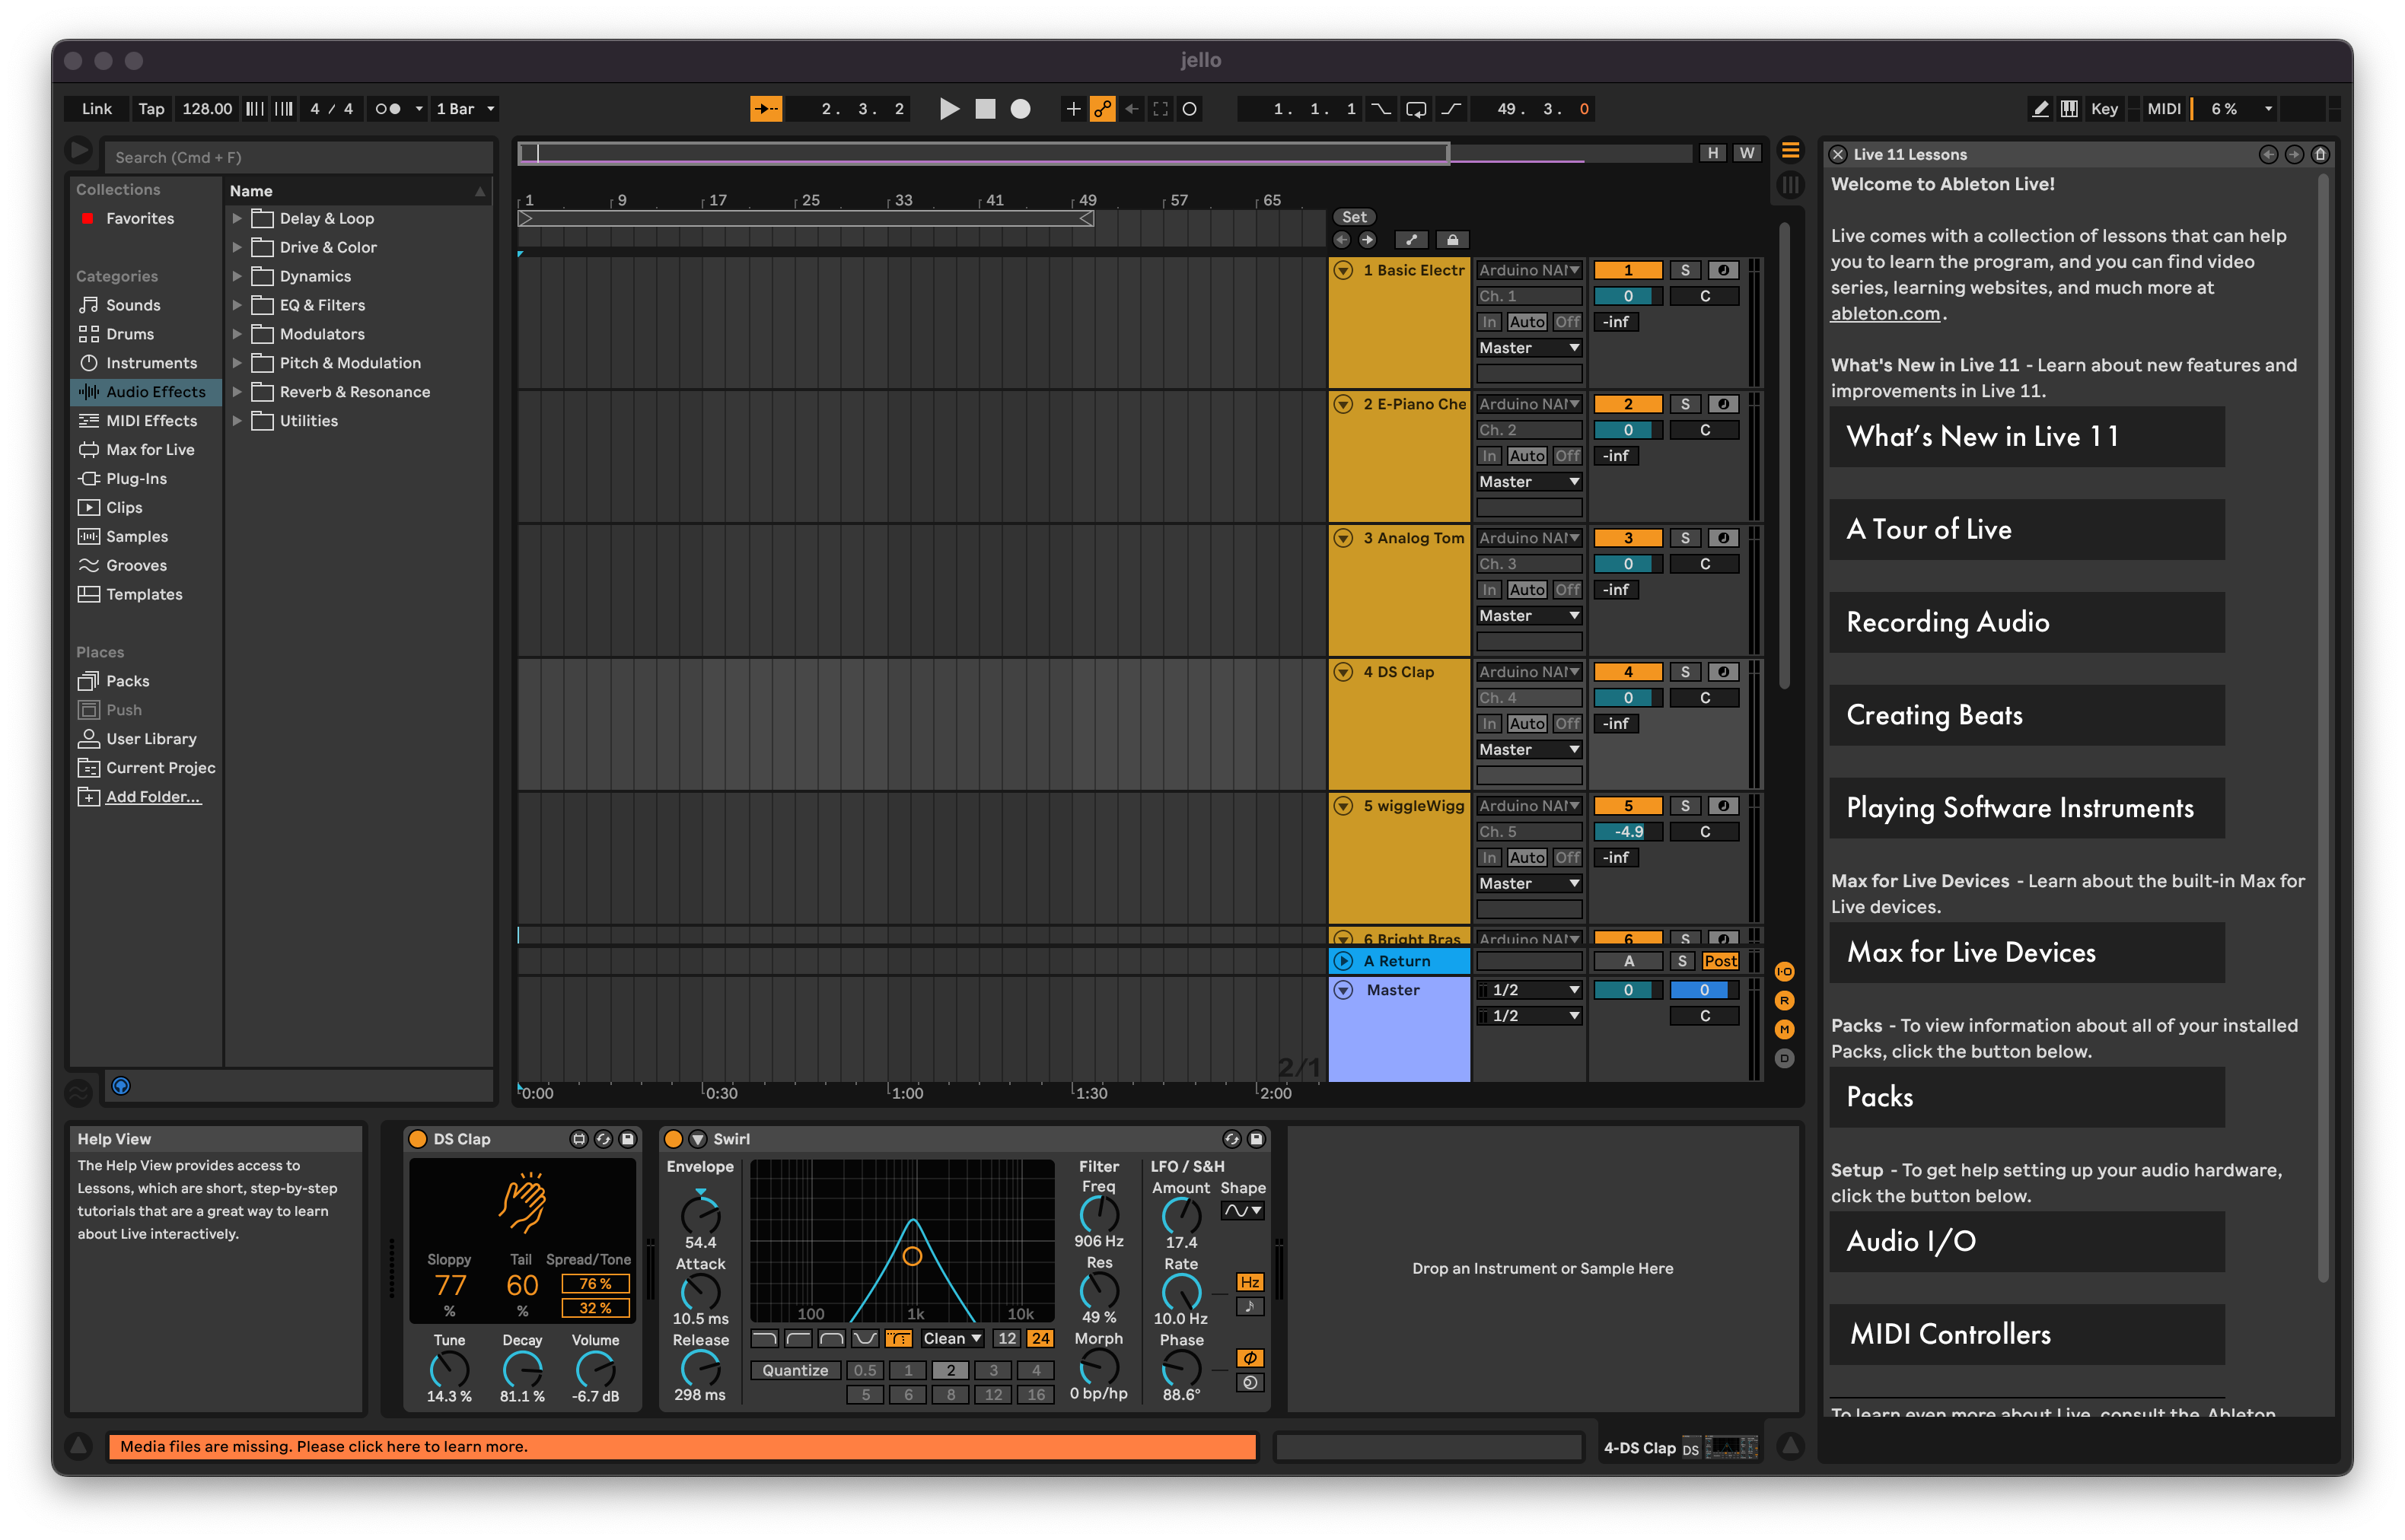Open User Library in Places
This screenshot has height=1540, width=2405.
tap(151, 739)
